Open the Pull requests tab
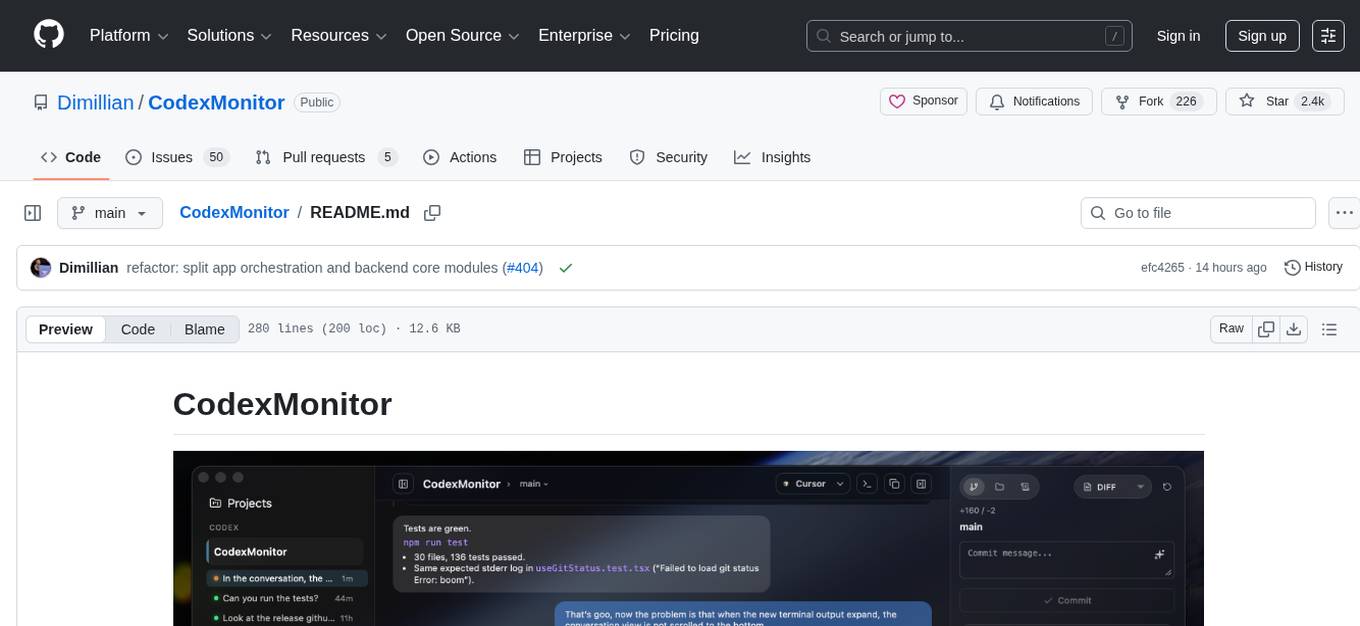The width and height of the screenshot is (1360, 626). [x=324, y=157]
